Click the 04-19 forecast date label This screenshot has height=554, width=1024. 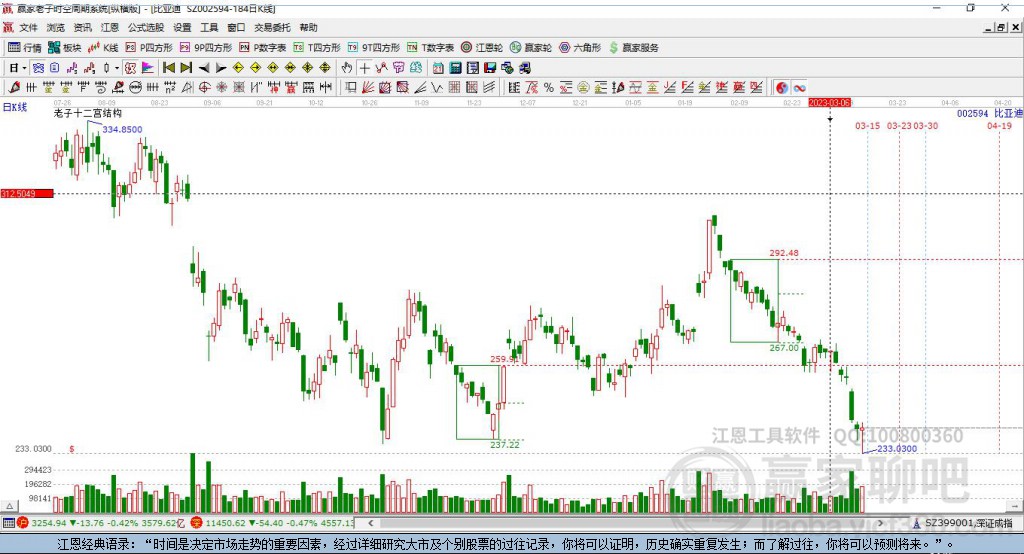[x=999, y=125]
